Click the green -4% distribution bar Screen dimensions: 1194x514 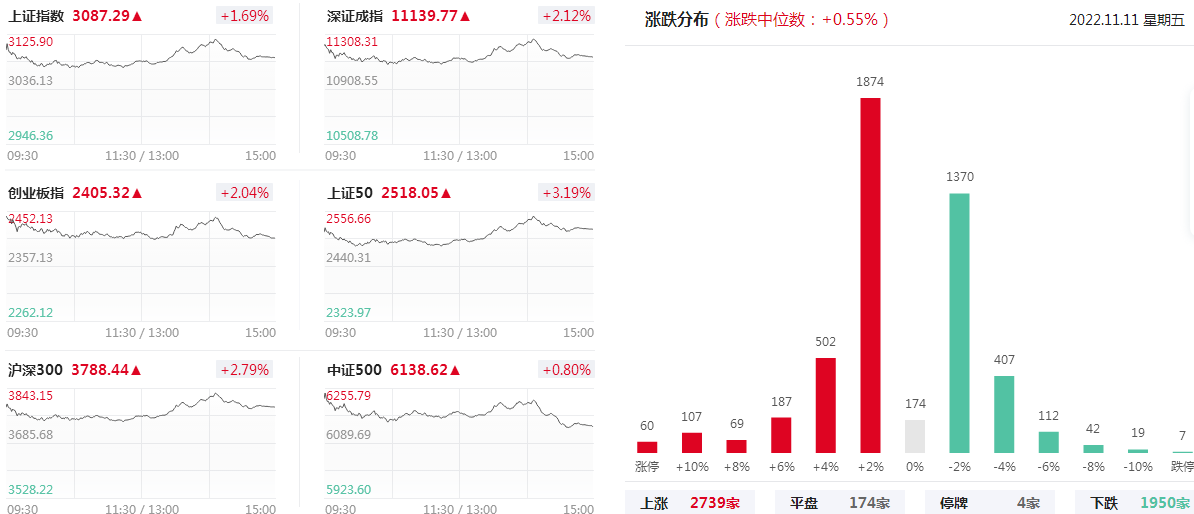click(1004, 414)
